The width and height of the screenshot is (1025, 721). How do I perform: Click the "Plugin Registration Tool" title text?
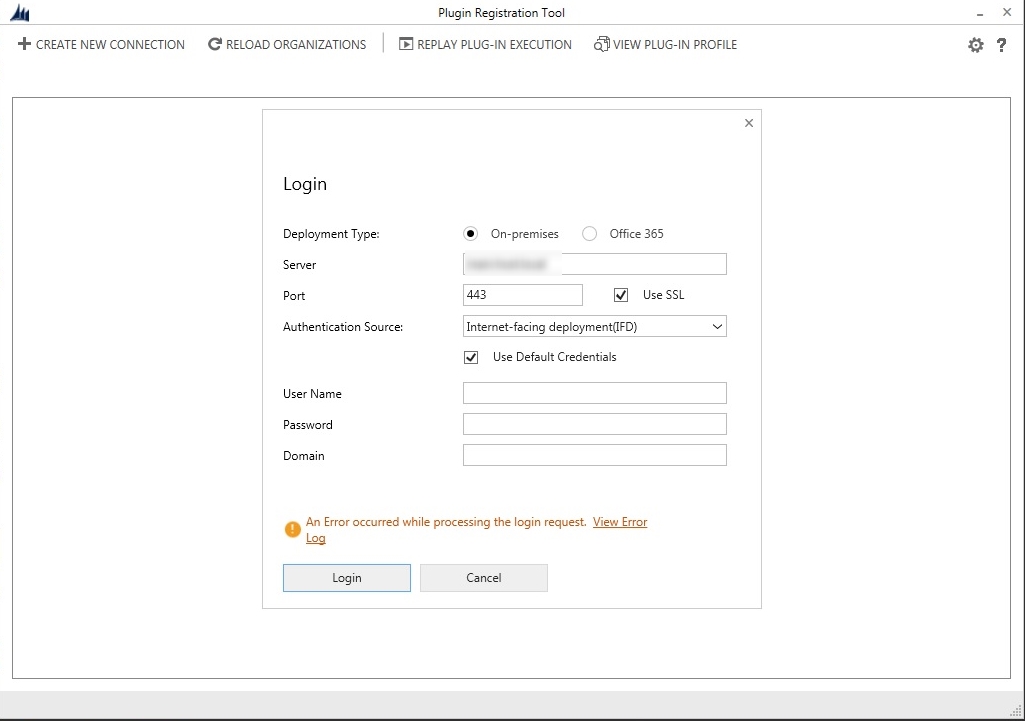[501, 12]
